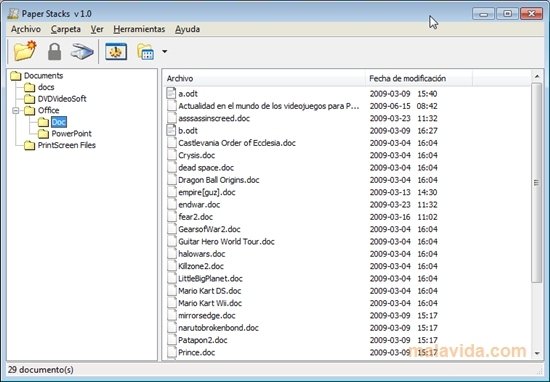This screenshot has height=382, width=550.
Task: Click the new folder toolbar icon
Action: [25, 51]
